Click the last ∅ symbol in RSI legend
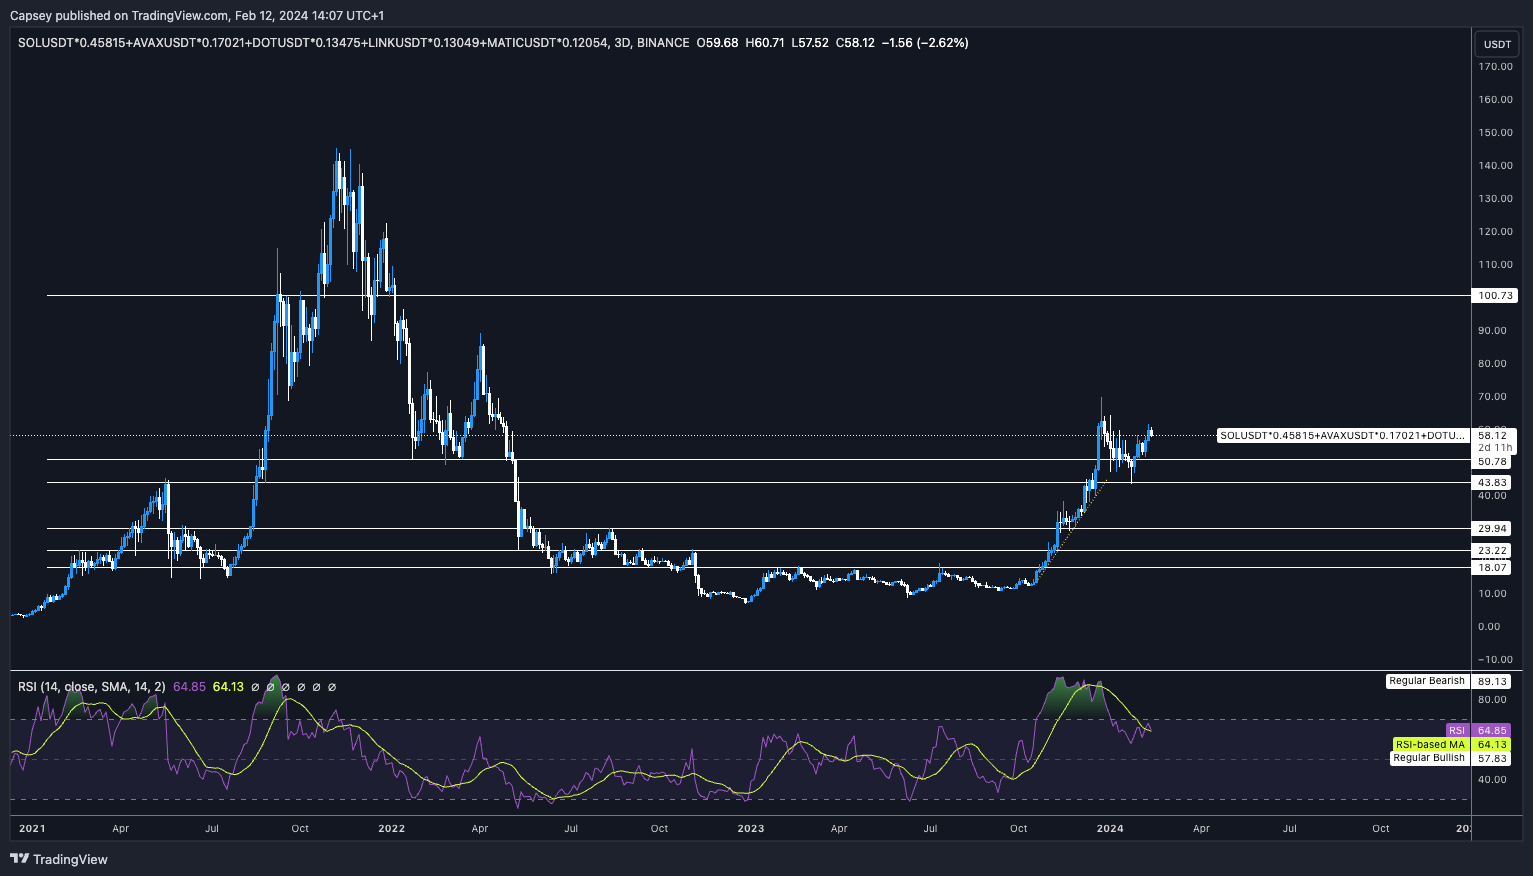Viewport: 1533px width, 876px height. click(x=332, y=687)
